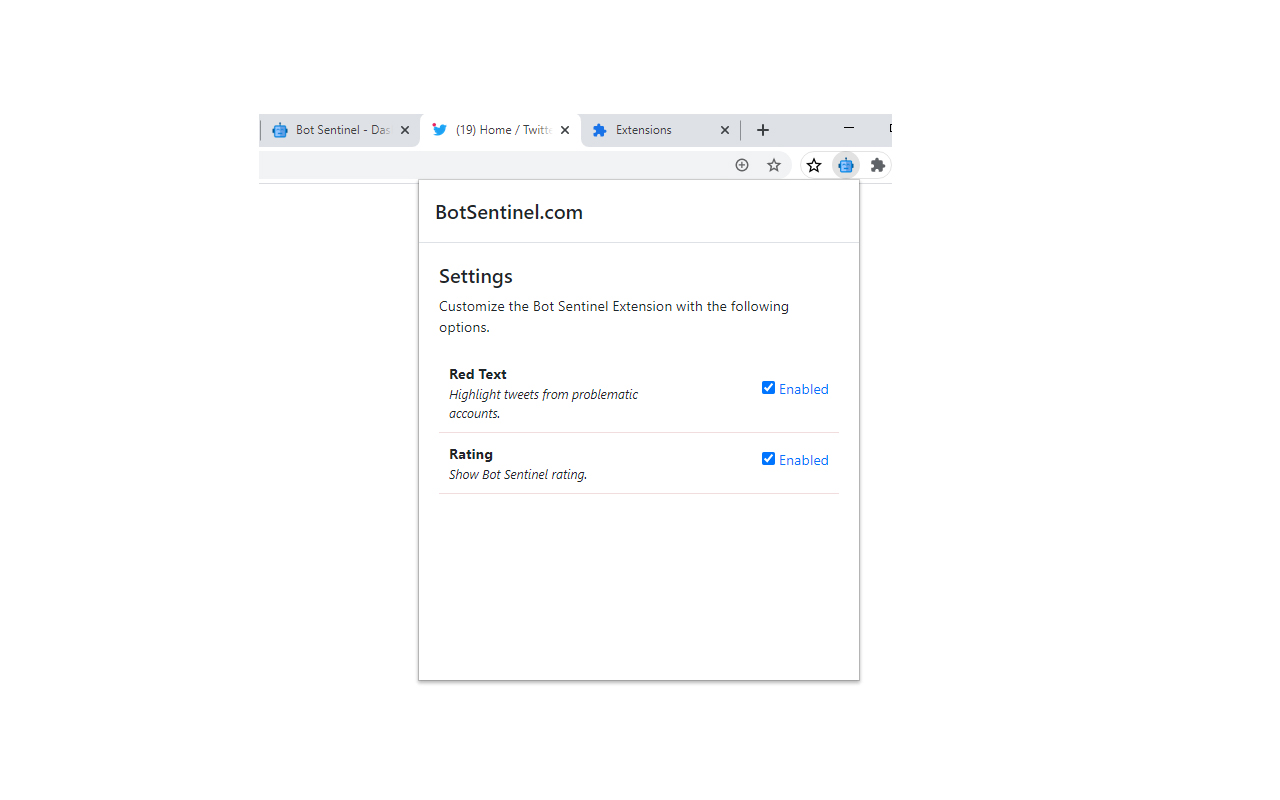Screen dimensions: 1280x800
Task: Open the Extensions puzzle-piece menu icon
Action: [x=877, y=165]
